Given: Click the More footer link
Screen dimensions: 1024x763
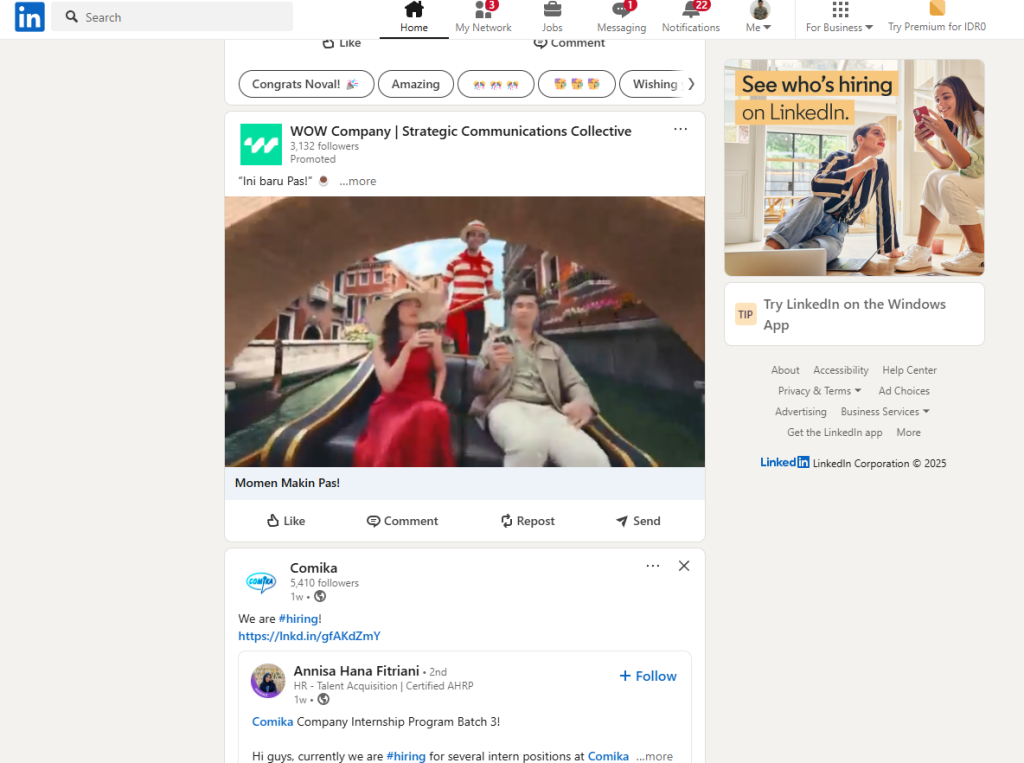Looking at the screenshot, I should click(908, 433).
